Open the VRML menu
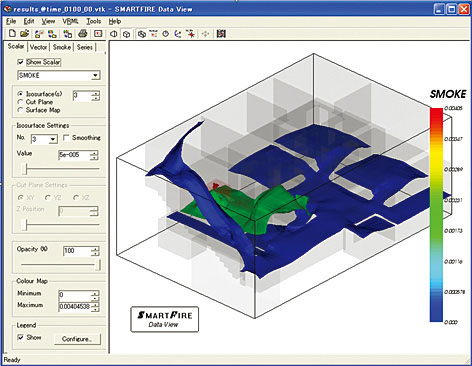Screen dimensions: 472x366 70,21
